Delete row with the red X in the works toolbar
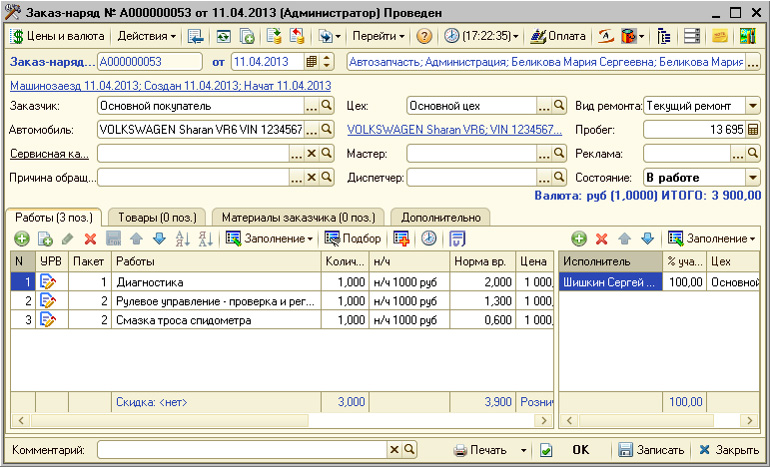This screenshot has height=467, width=770. point(90,239)
